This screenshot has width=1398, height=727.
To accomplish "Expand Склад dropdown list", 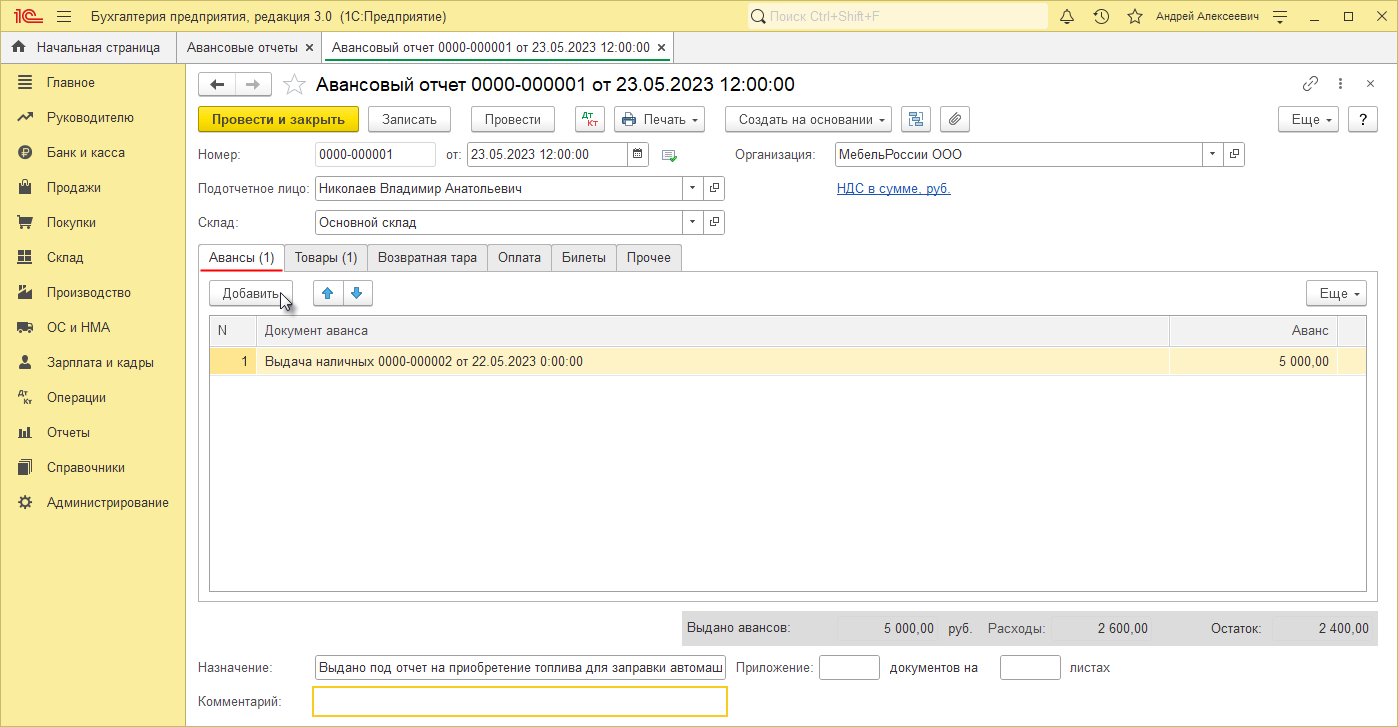I will click(x=692, y=222).
